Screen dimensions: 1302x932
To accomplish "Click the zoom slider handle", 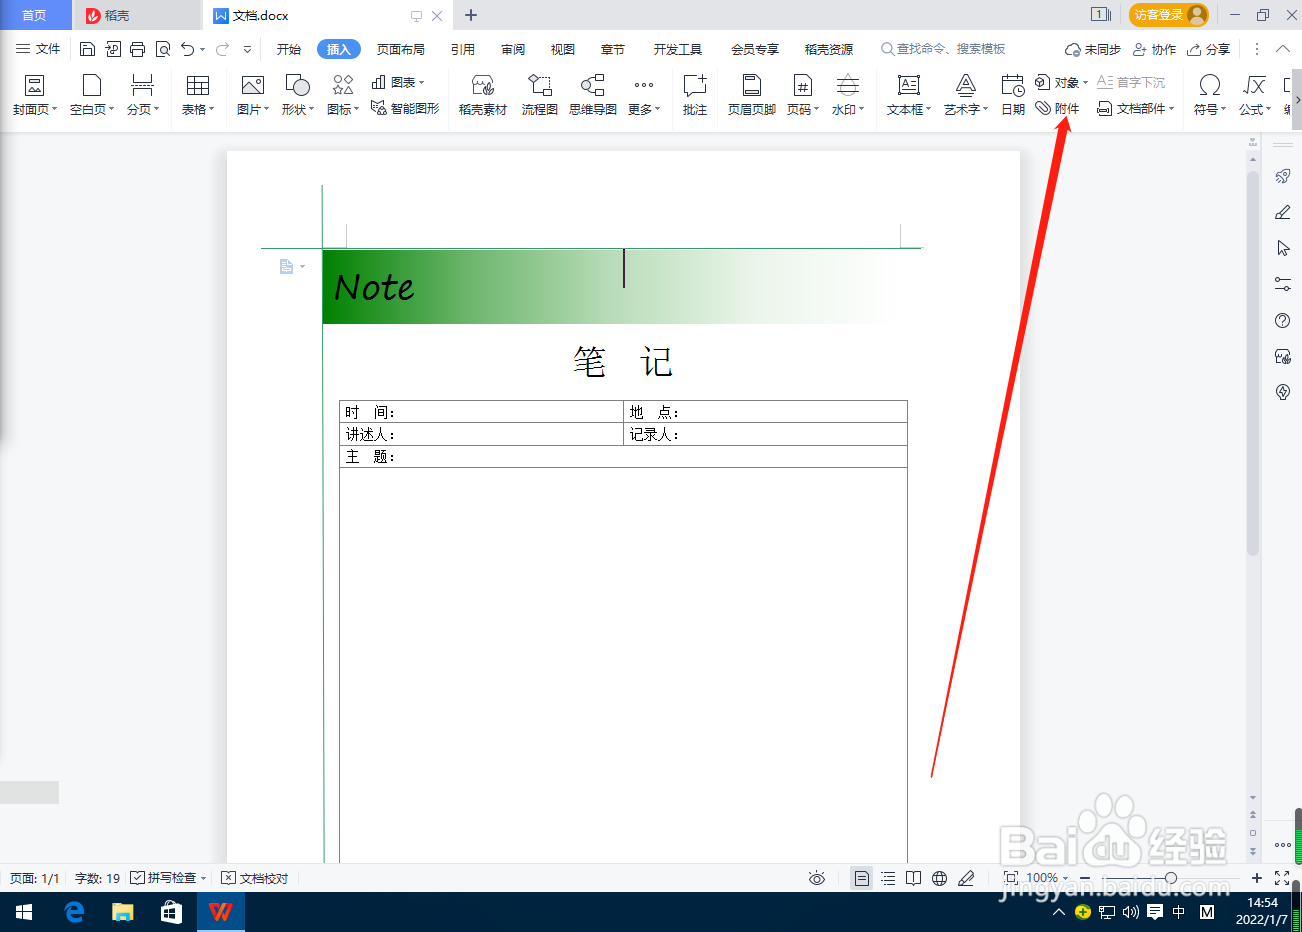I will (1170, 878).
